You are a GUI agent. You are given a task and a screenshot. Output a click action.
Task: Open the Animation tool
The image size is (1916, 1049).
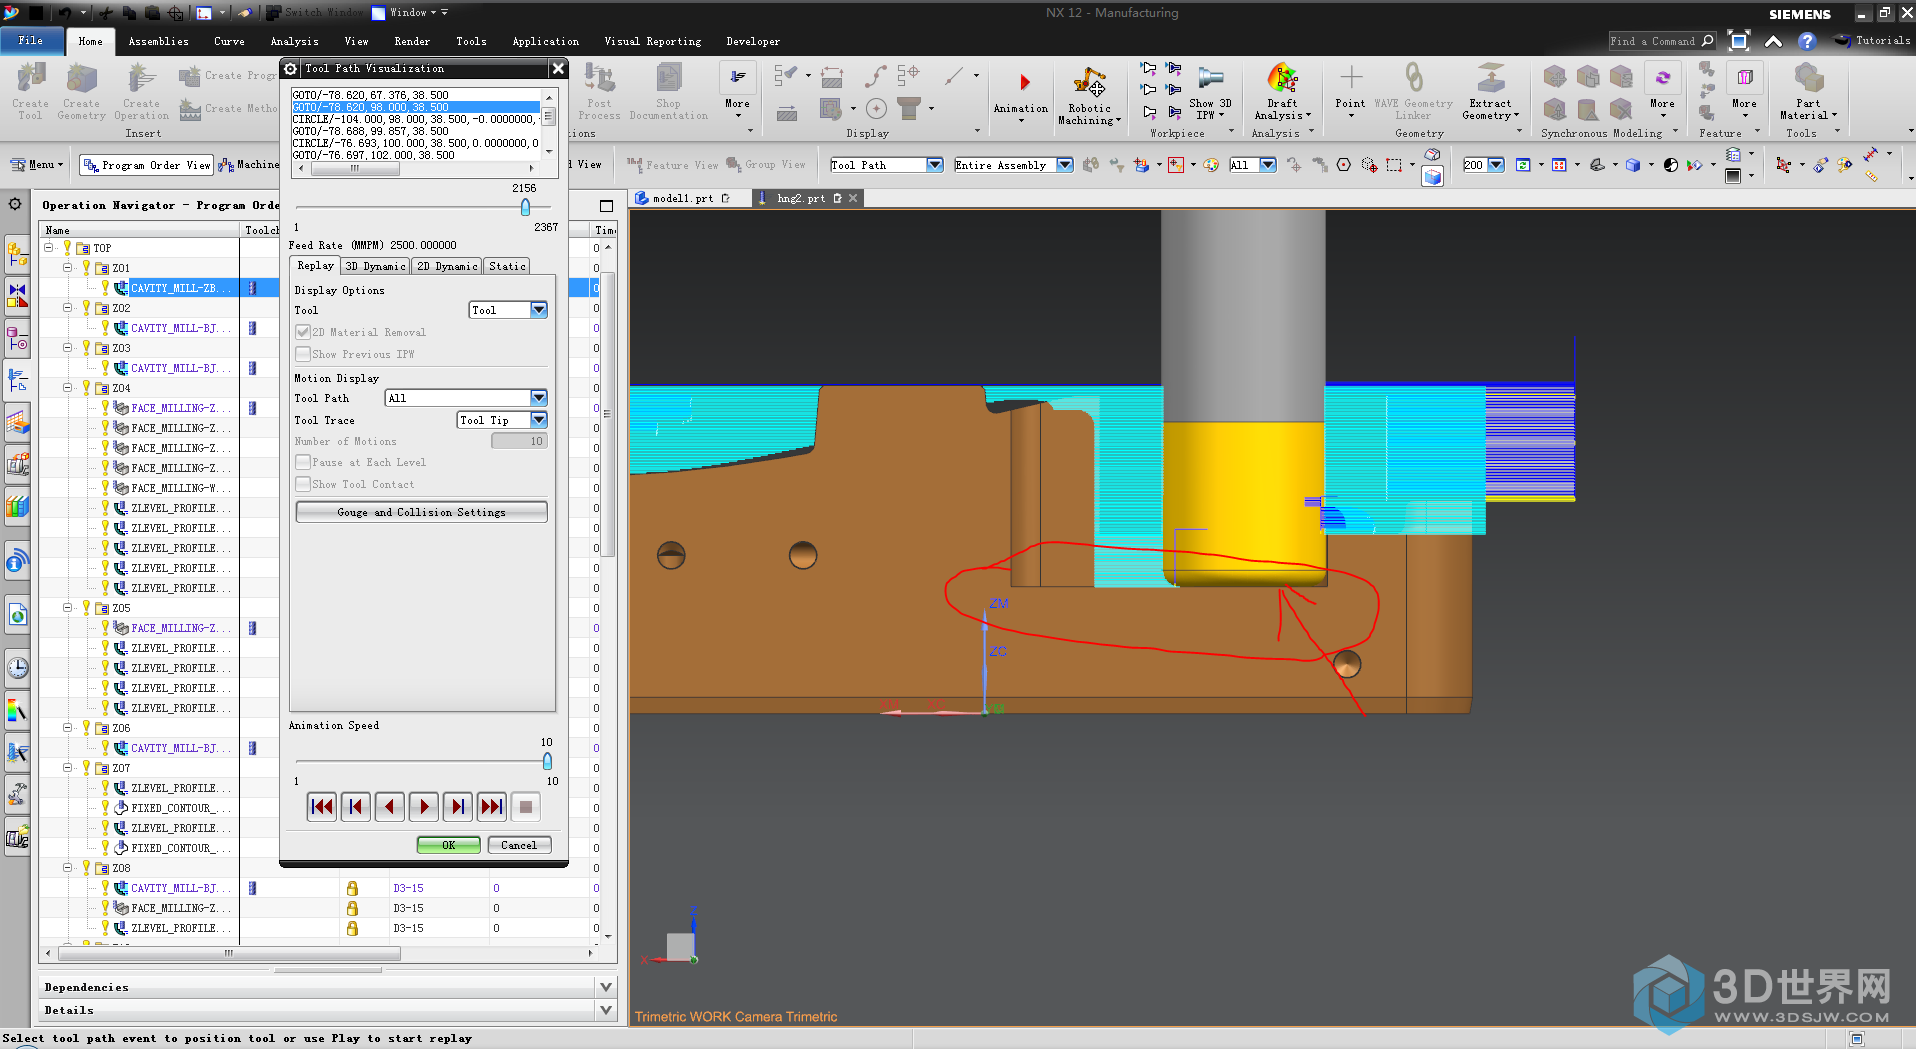point(1021,93)
